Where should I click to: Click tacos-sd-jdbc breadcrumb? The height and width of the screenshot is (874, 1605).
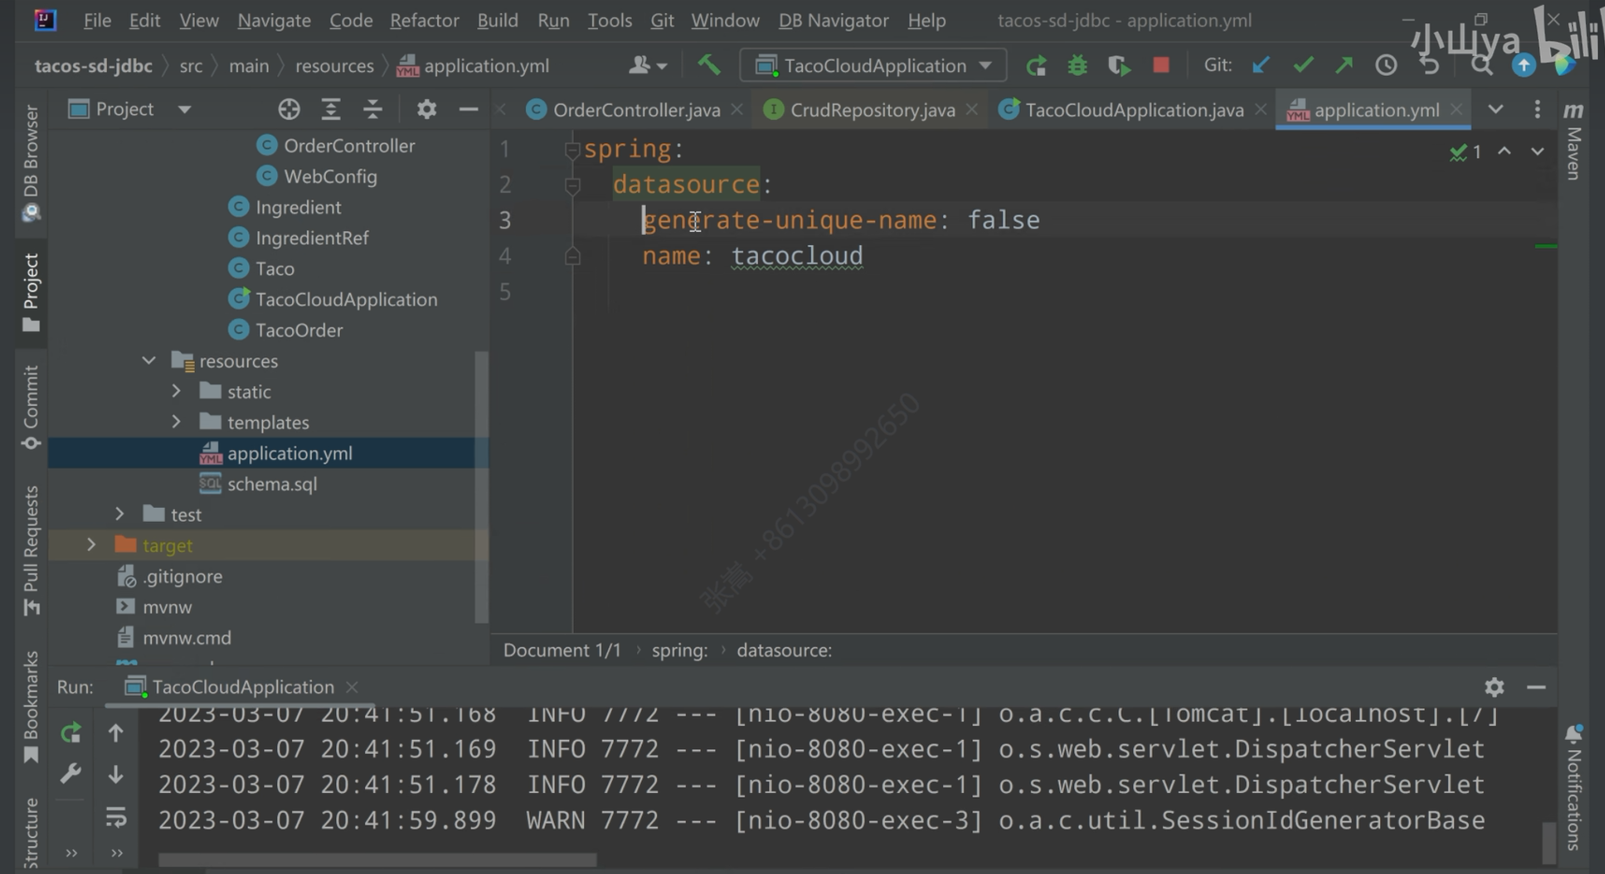[93, 66]
